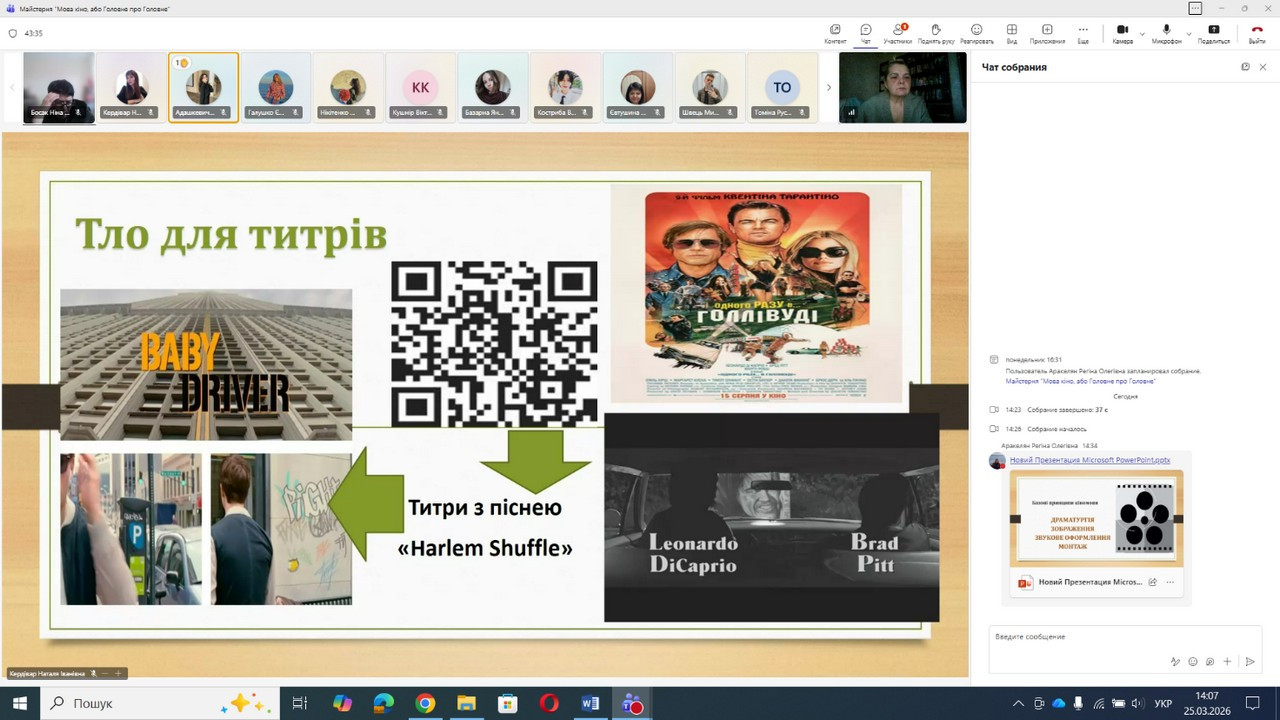Open the Майстерня meeting link in chat

coord(1080,381)
